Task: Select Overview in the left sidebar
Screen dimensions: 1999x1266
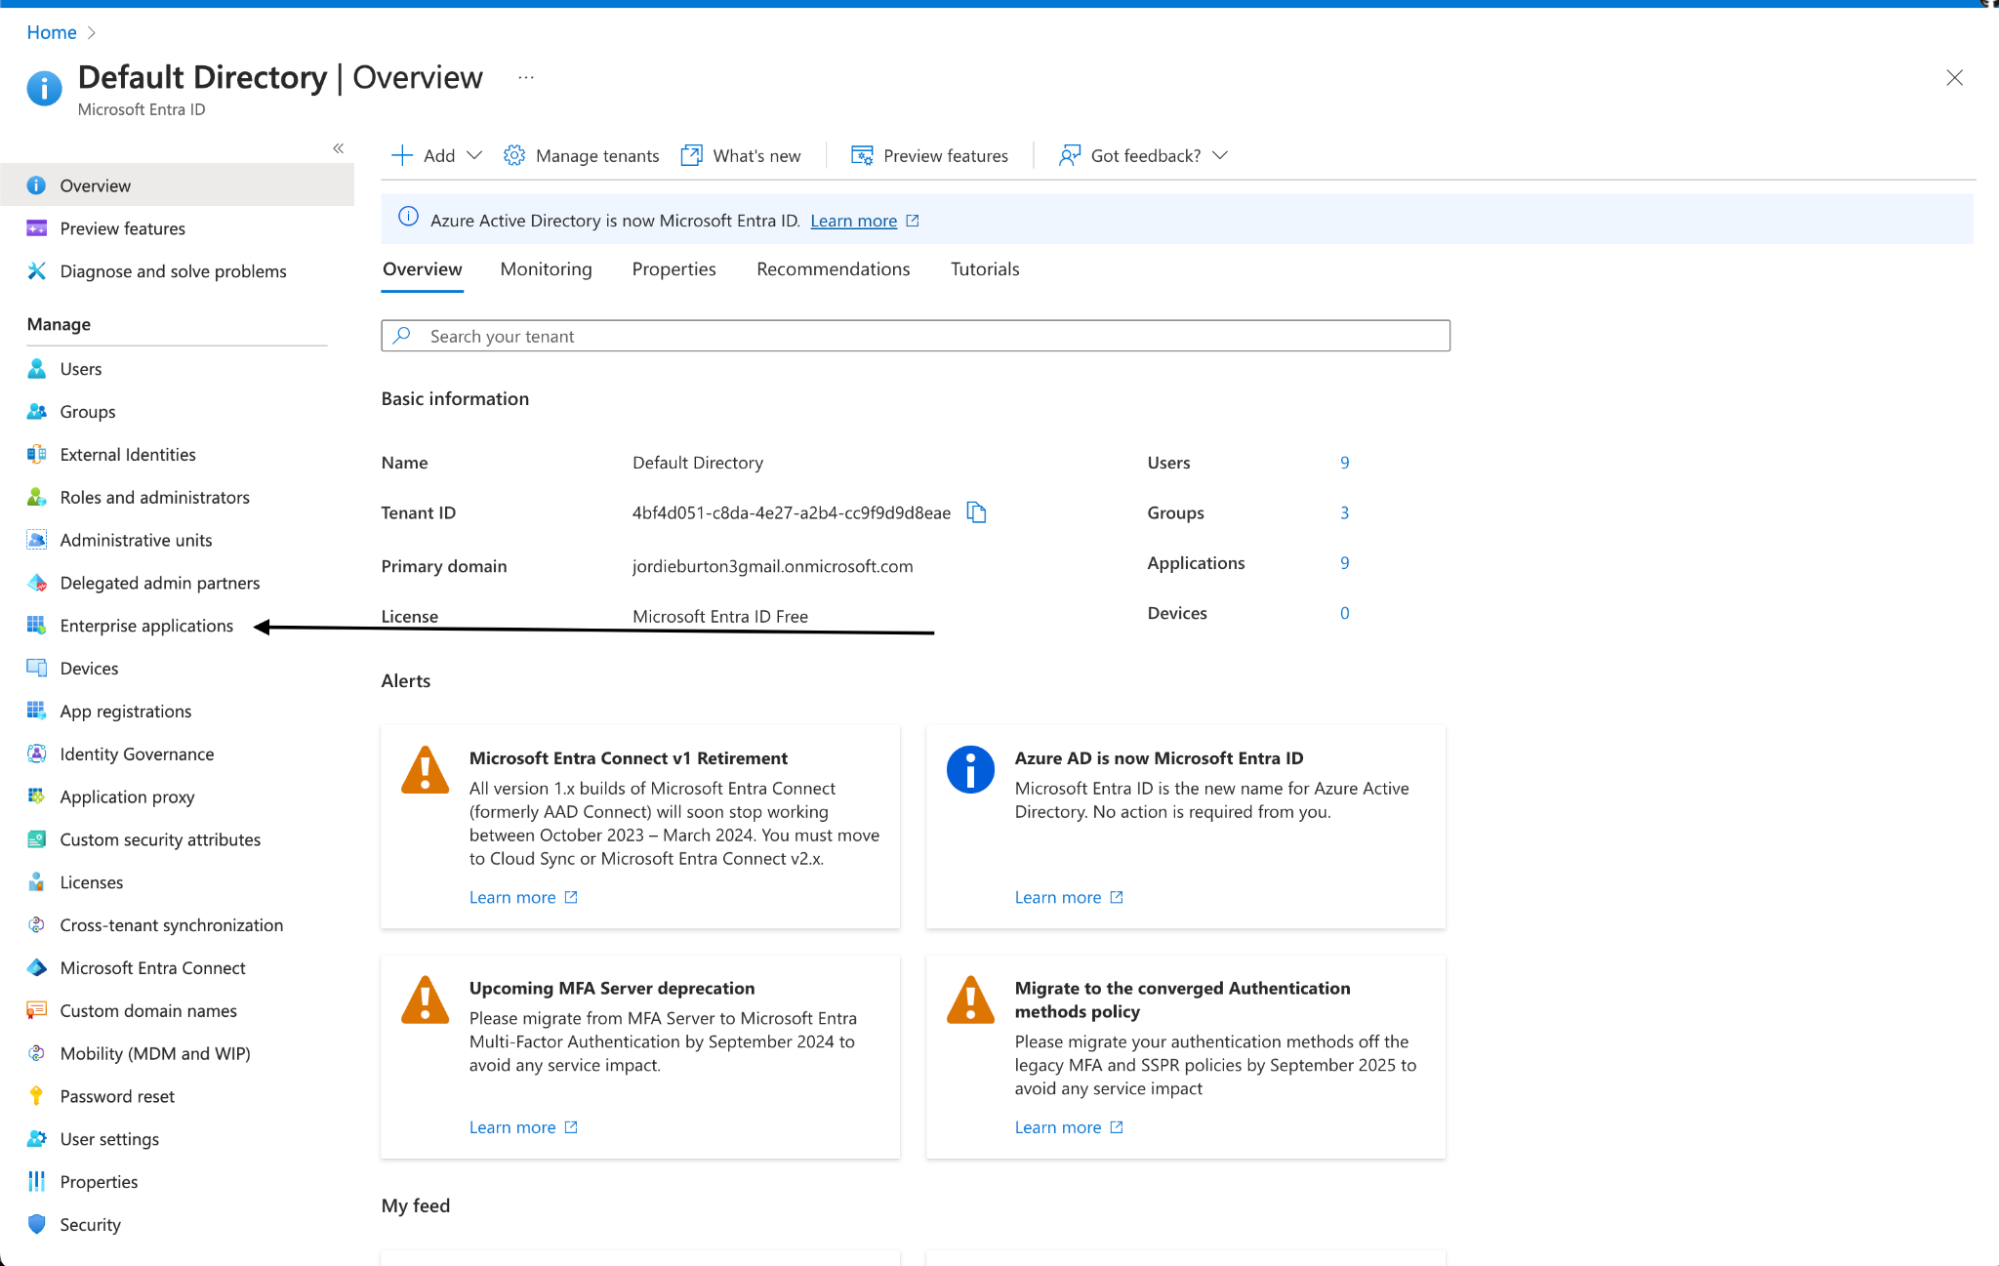Action: pos(177,185)
